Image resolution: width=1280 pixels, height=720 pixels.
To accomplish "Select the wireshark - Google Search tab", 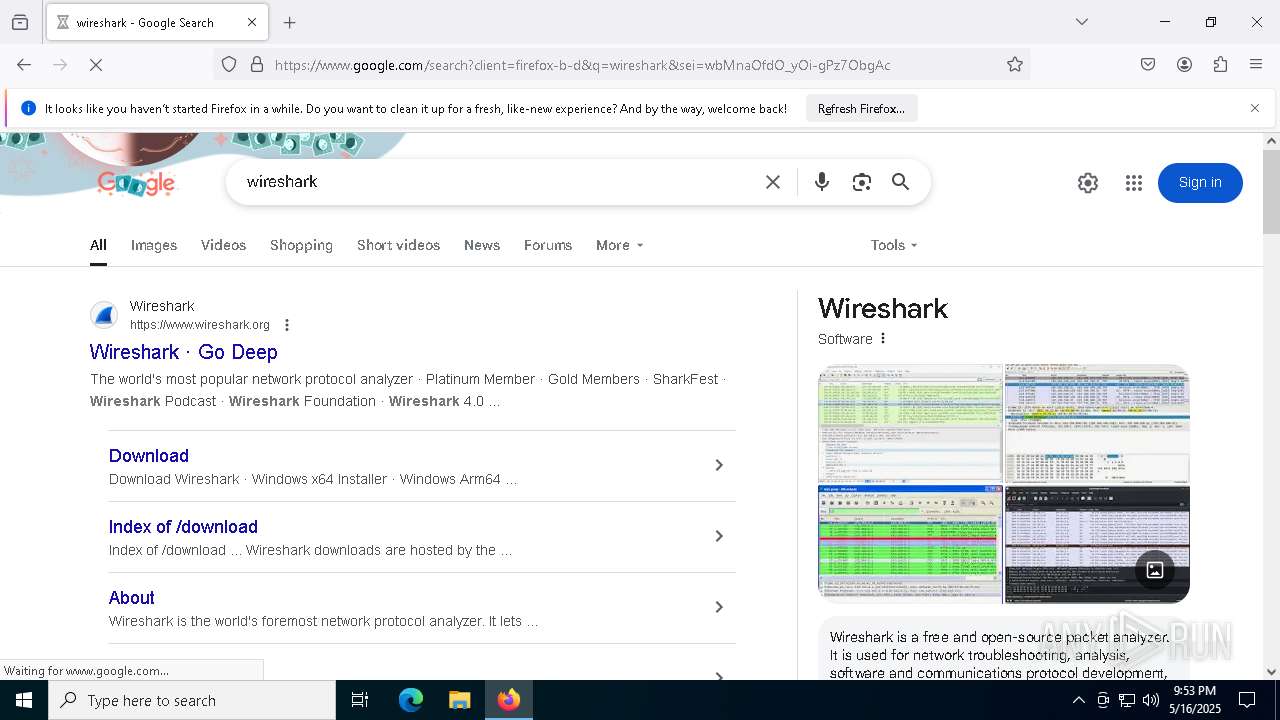I will (x=156, y=22).
